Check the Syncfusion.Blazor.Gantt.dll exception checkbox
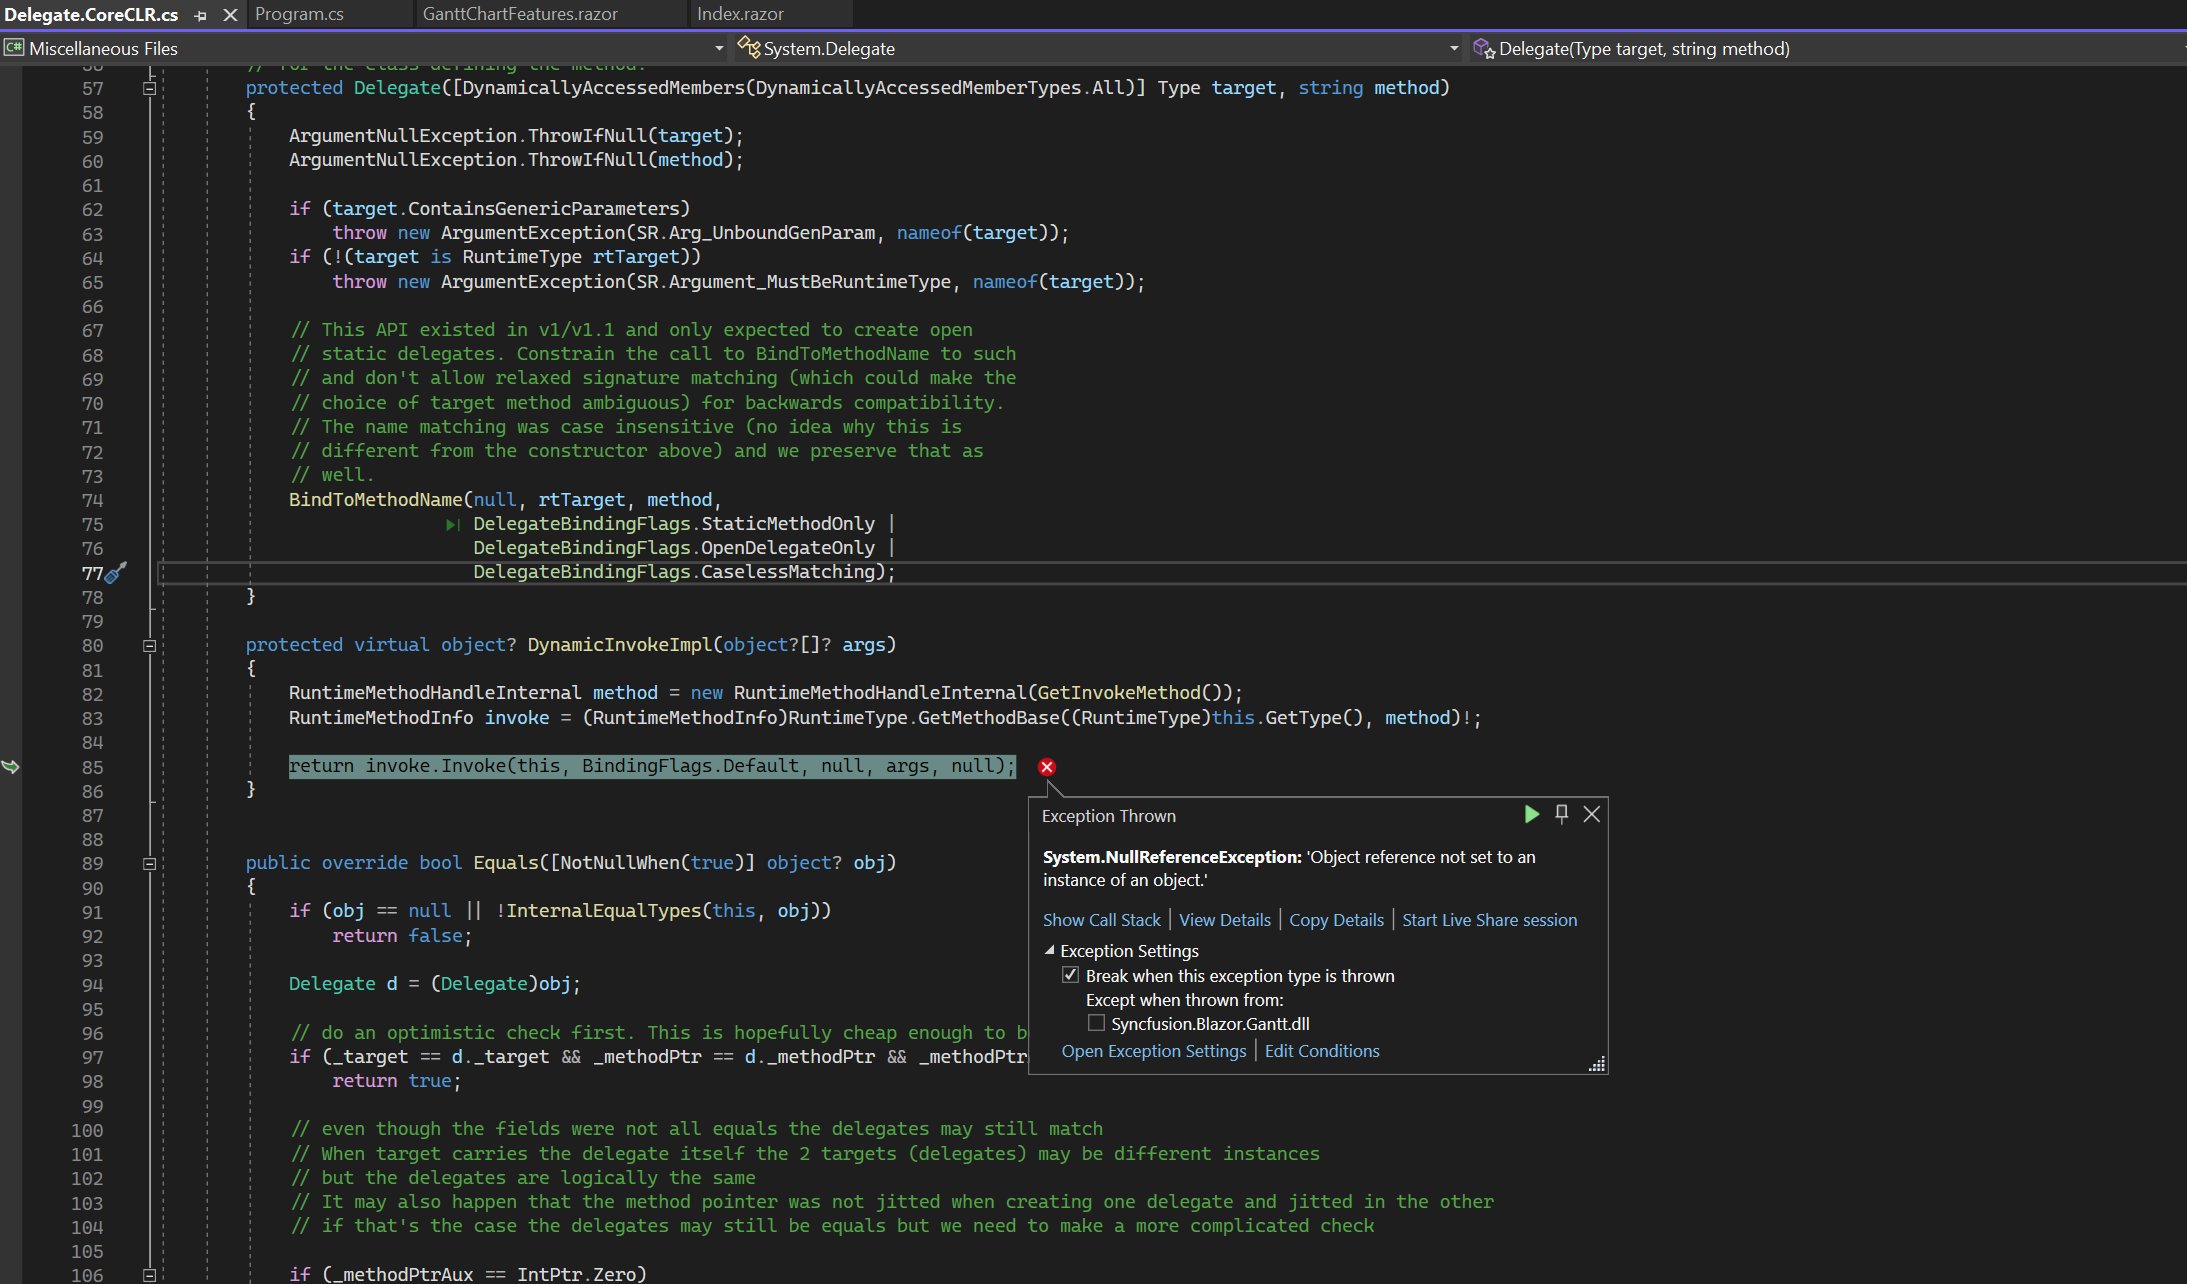 [1096, 1023]
